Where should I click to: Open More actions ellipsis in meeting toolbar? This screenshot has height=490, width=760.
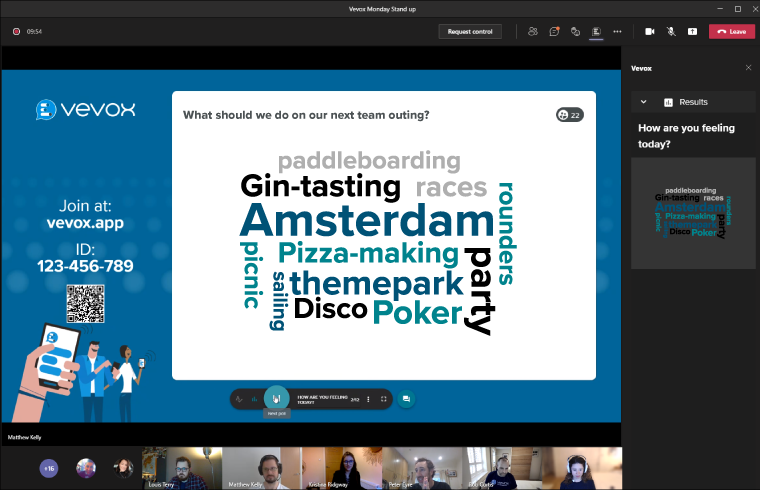click(617, 31)
